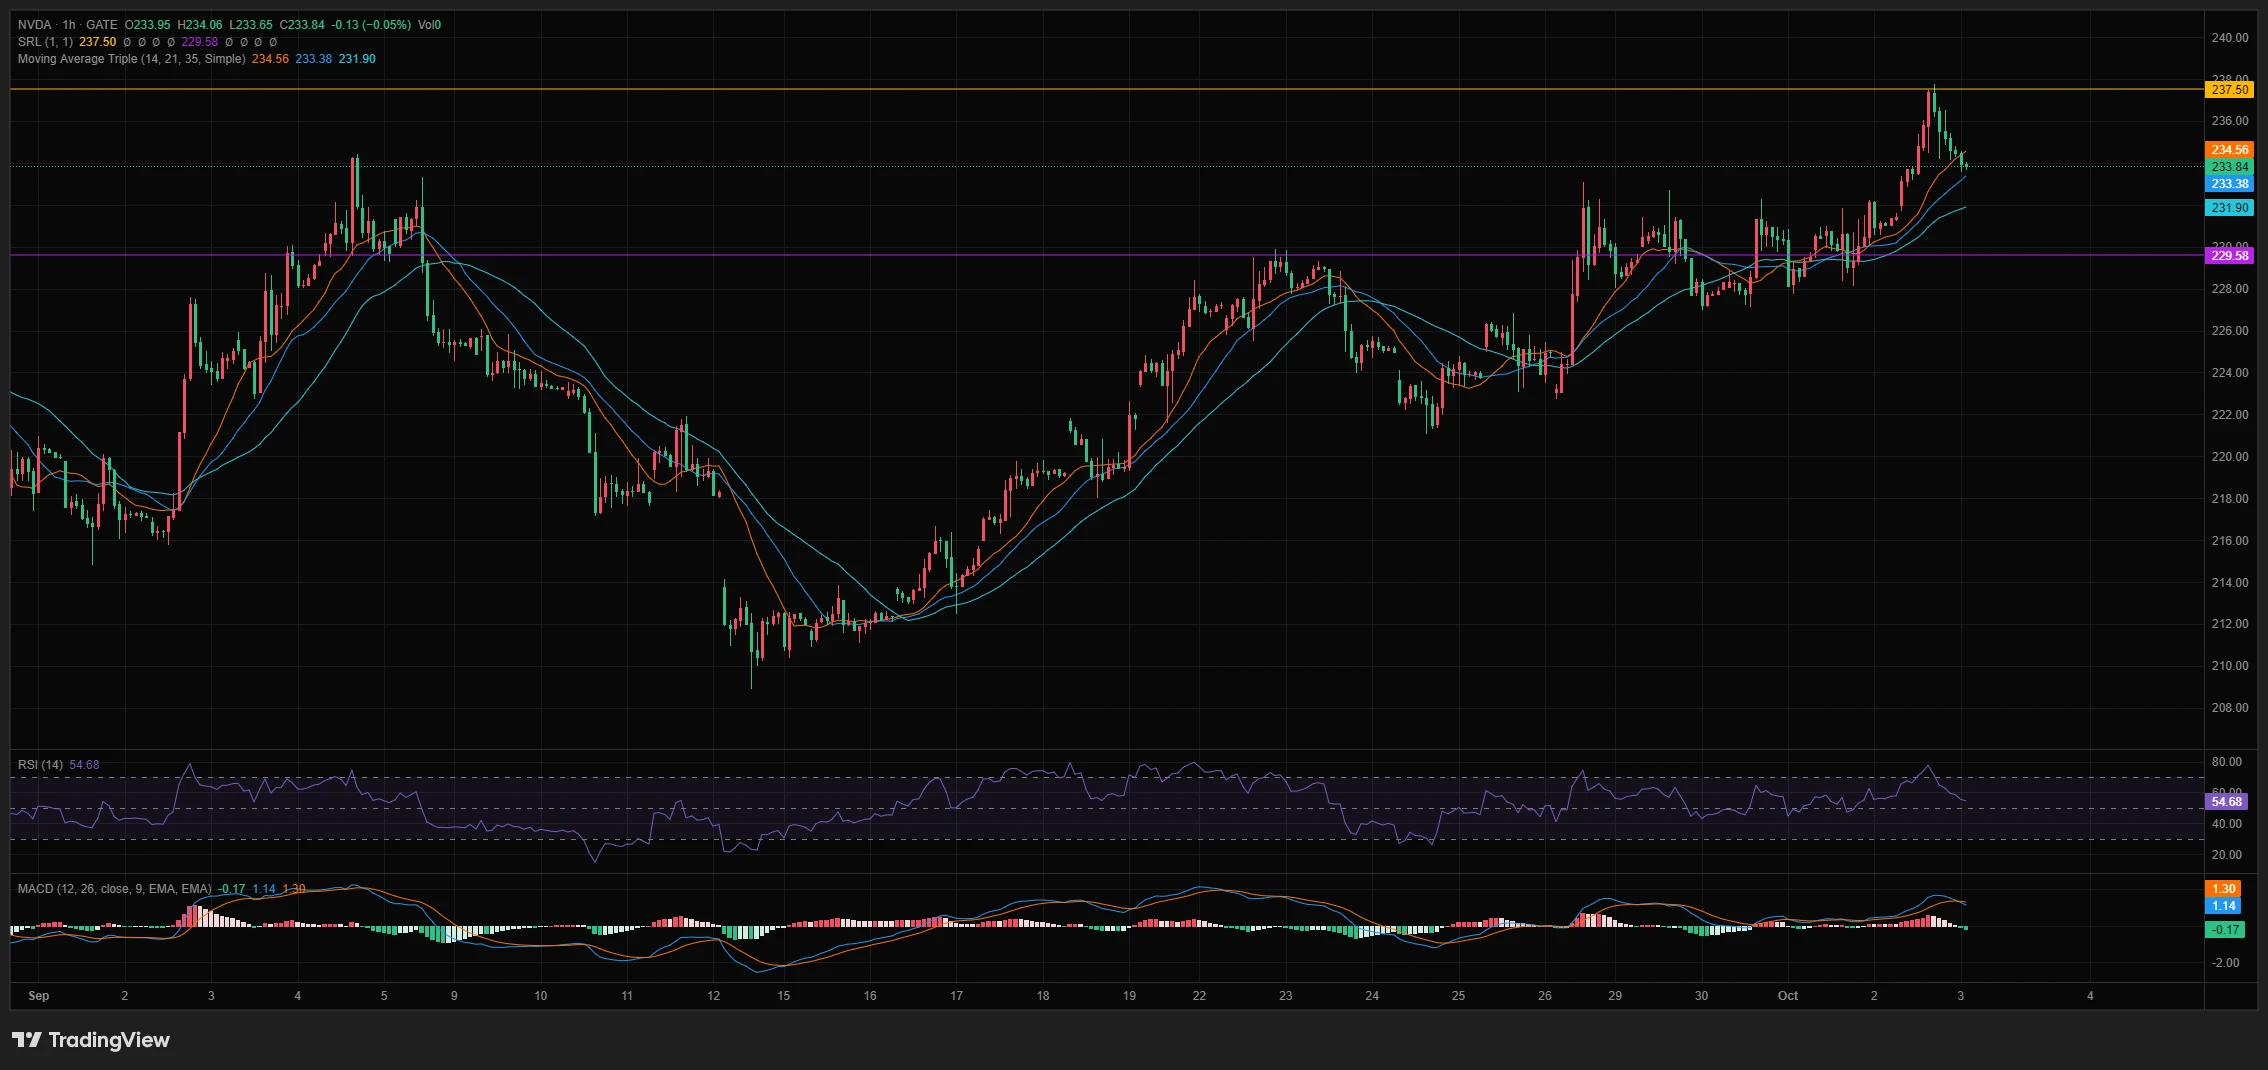2268x1070 pixels.
Task: Click the -0.13 (−0.05%) change value
Action: [371, 25]
